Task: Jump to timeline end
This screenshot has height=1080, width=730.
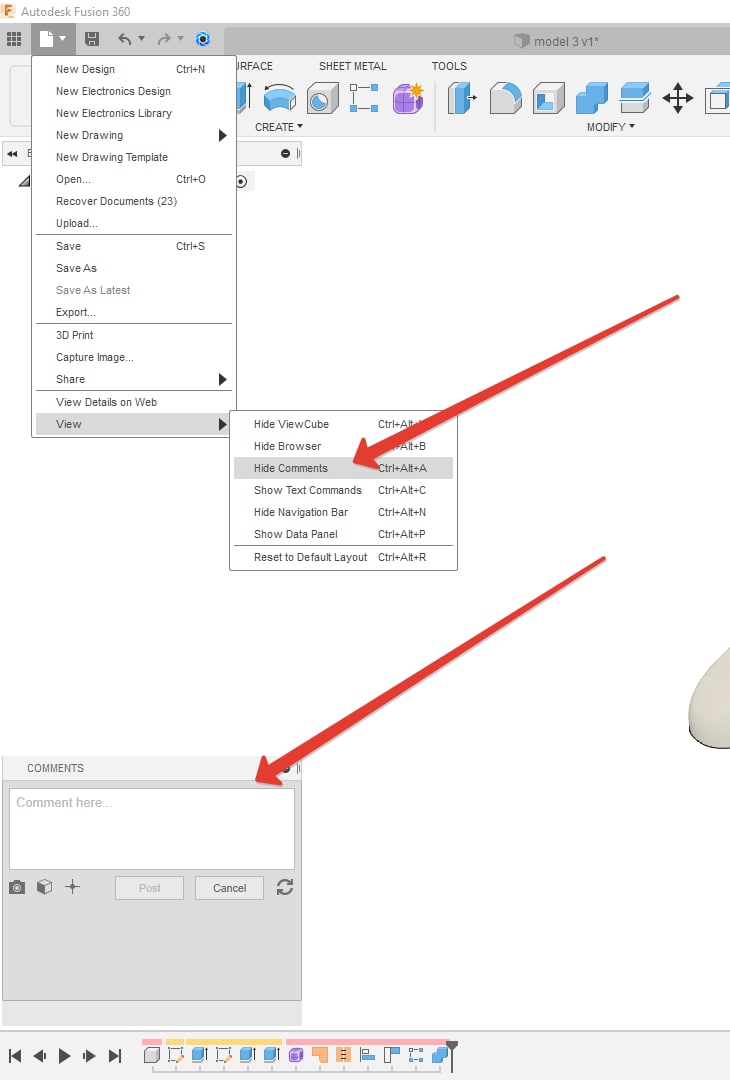Action: click(x=115, y=1056)
